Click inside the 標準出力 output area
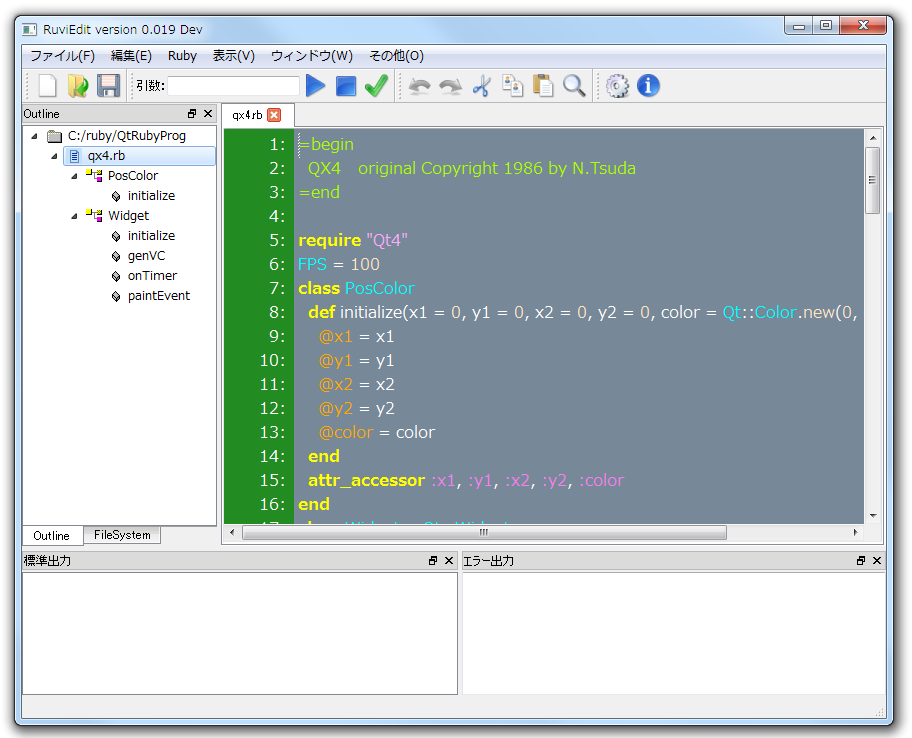This screenshot has width=912, height=738. click(240, 633)
